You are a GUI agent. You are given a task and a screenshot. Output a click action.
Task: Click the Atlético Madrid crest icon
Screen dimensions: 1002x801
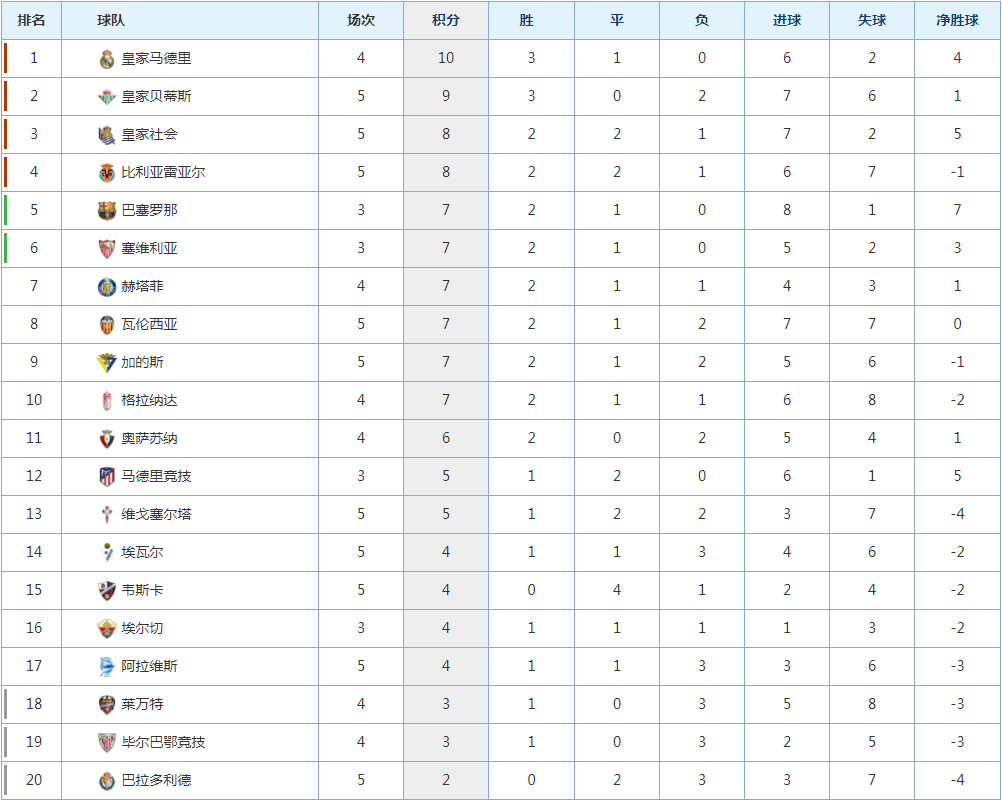click(107, 477)
